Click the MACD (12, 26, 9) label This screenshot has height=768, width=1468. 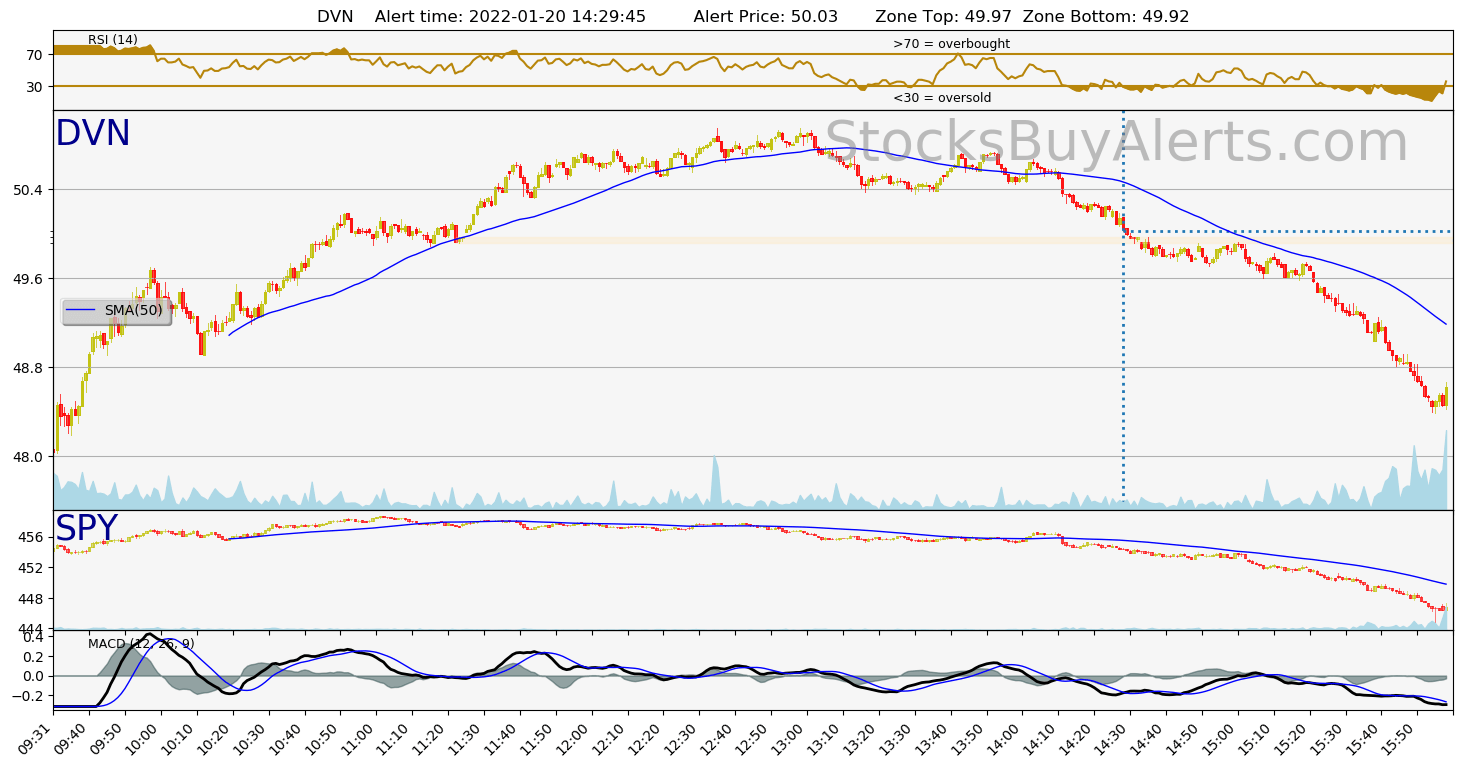[141, 644]
